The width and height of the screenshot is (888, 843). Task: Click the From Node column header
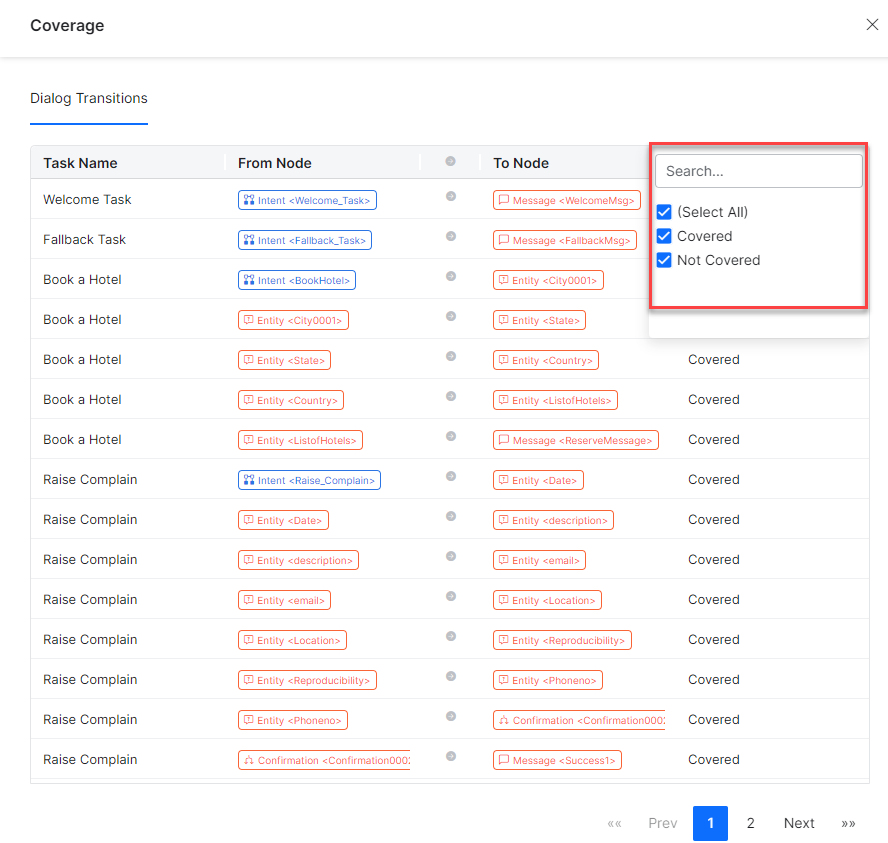click(275, 163)
